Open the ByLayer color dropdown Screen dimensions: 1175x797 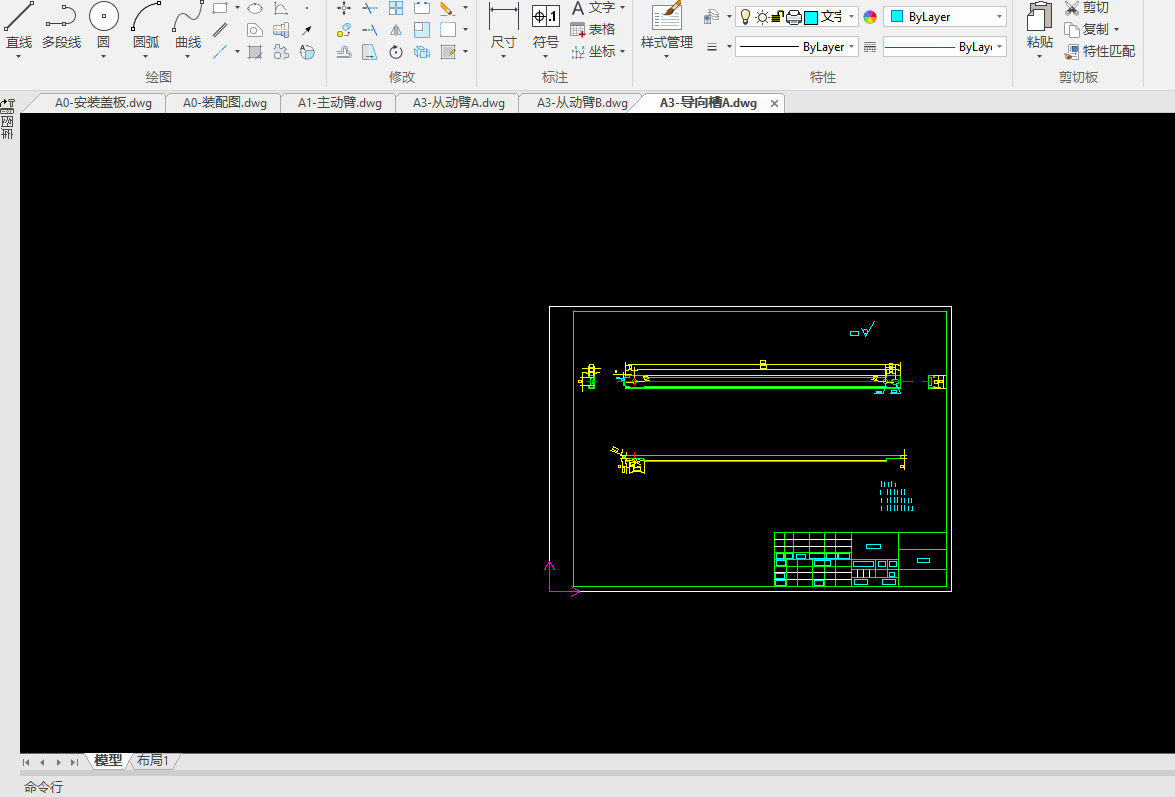click(x=945, y=17)
